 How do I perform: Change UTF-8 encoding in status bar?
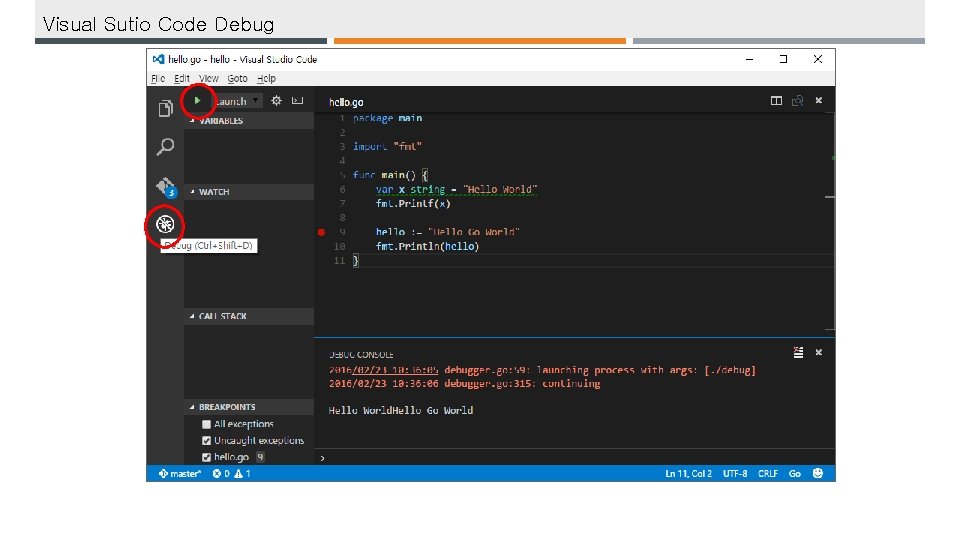coord(735,473)
